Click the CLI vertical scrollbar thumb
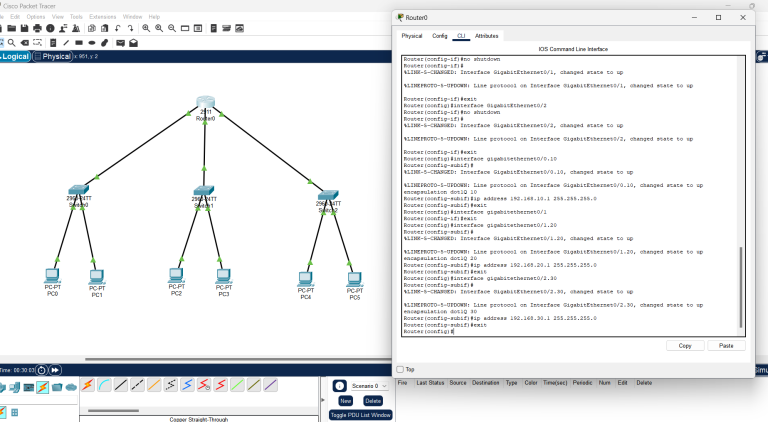 point(741,287)
